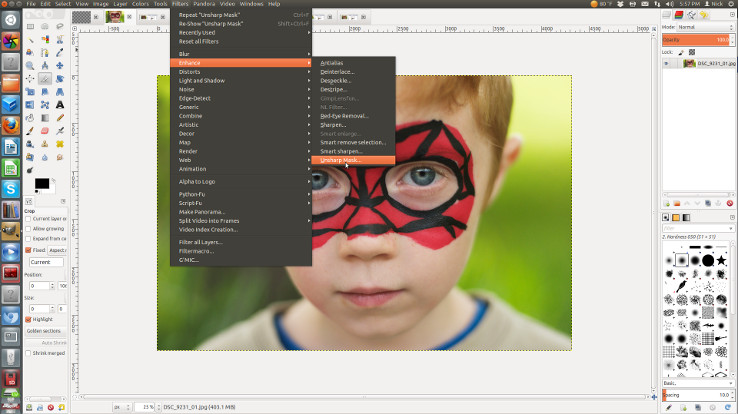Choose Sharpen from Enhance submenu
The width and height of the screenshot is (738, 414).
(x=353, y=125)
